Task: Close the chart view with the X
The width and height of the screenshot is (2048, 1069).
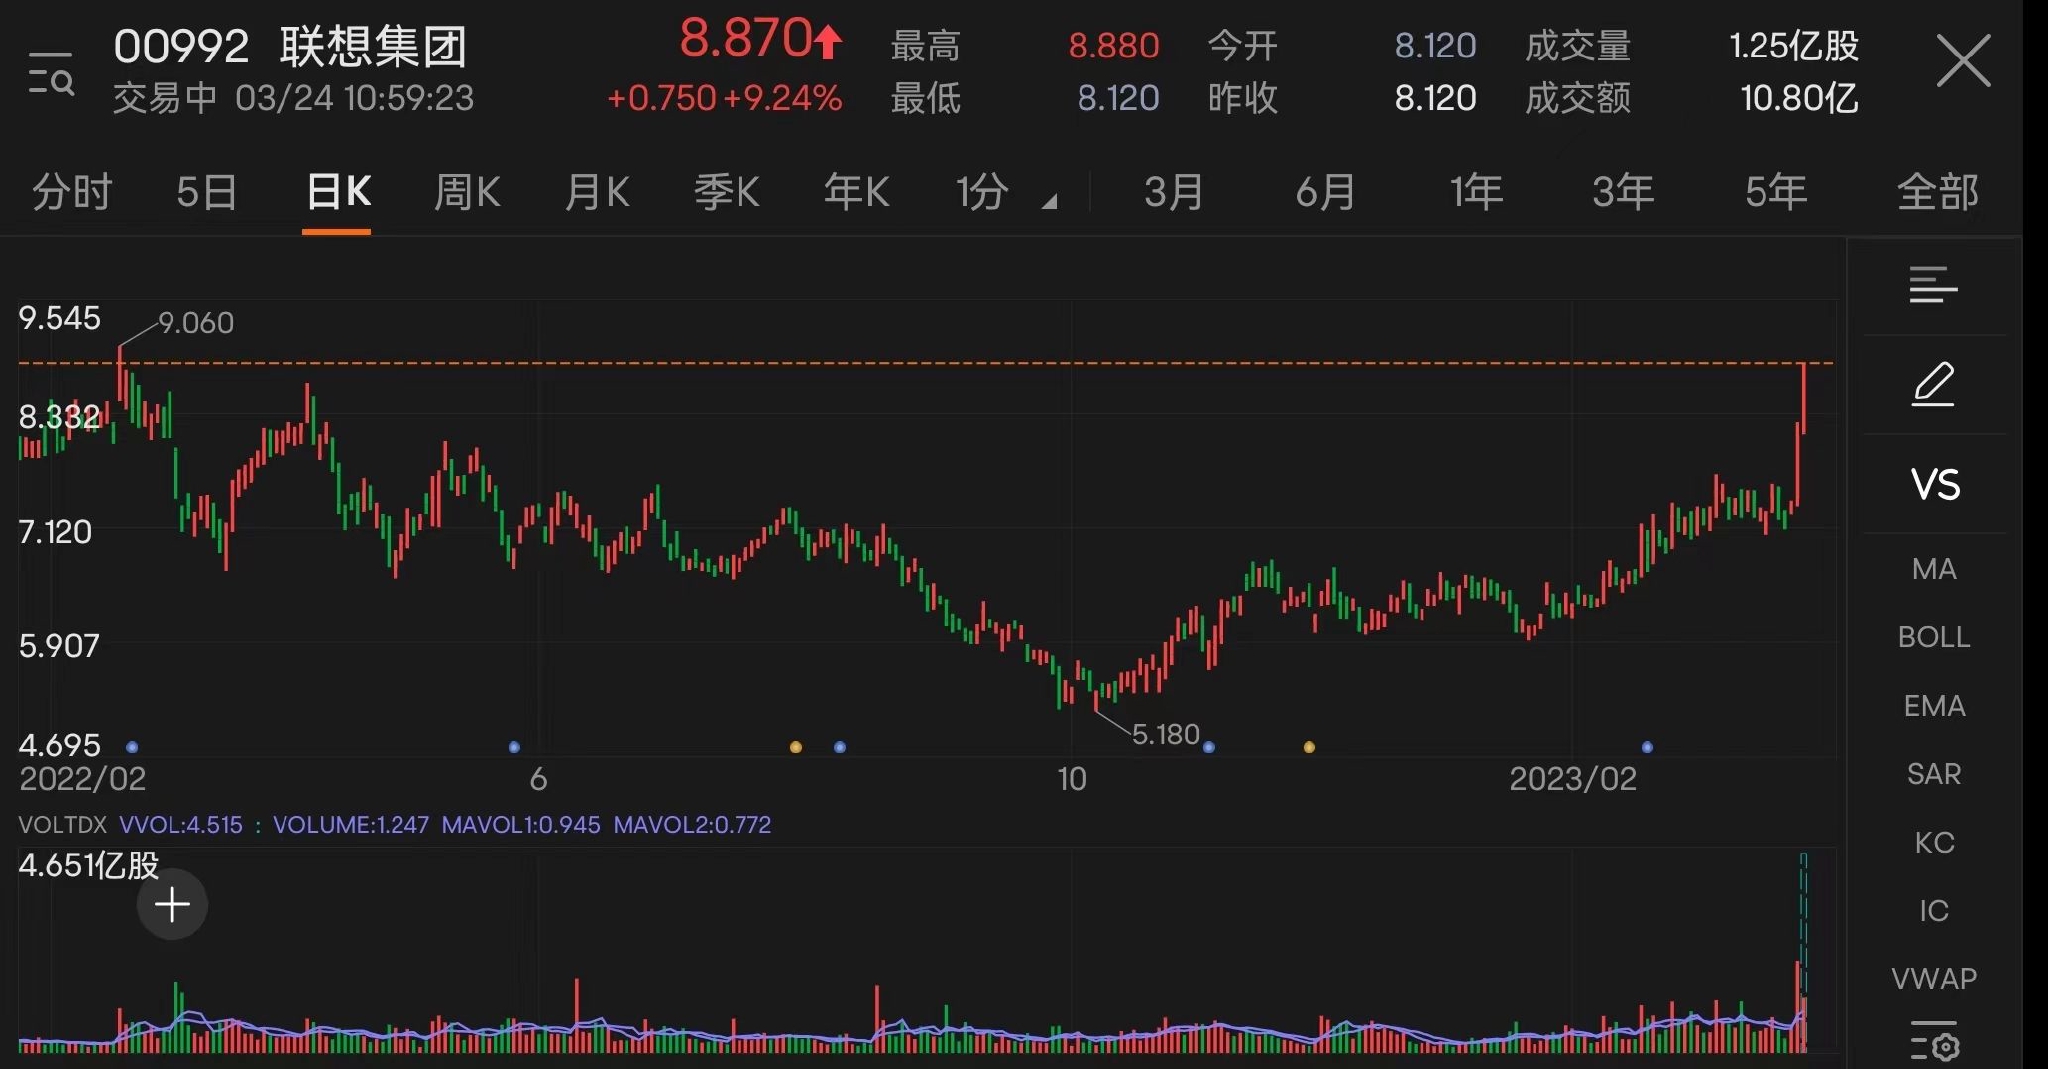Action: [x=1963, y=61]
